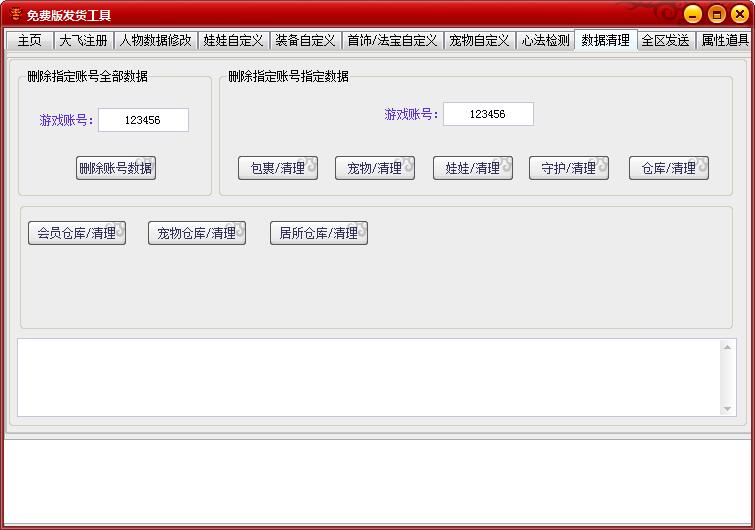This screenshot has height=530, width=755.
Task: Click the 包裹/清理 button
Action: [x=277, y=168]
